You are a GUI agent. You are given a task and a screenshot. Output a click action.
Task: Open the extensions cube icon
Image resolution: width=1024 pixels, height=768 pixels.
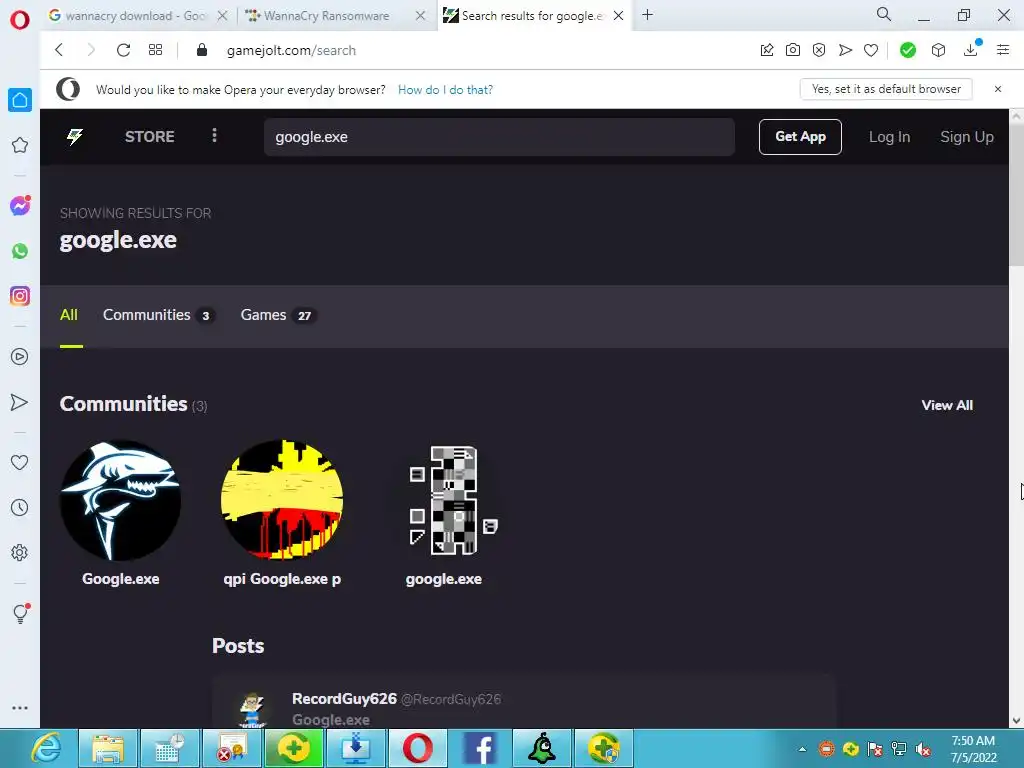pyautogui.click(x=938, y=50)
